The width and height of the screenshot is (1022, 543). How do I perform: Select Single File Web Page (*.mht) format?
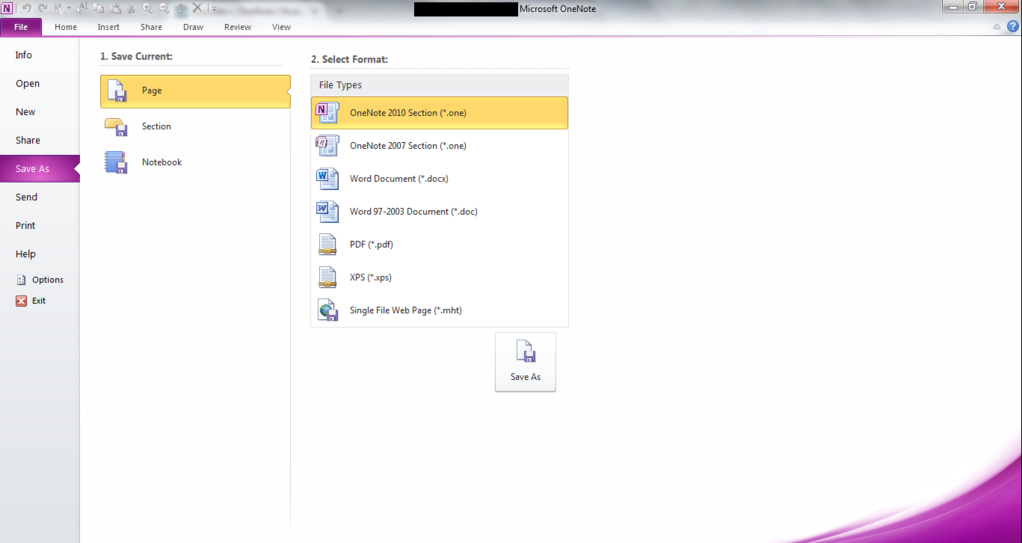(x=439, y=310)
